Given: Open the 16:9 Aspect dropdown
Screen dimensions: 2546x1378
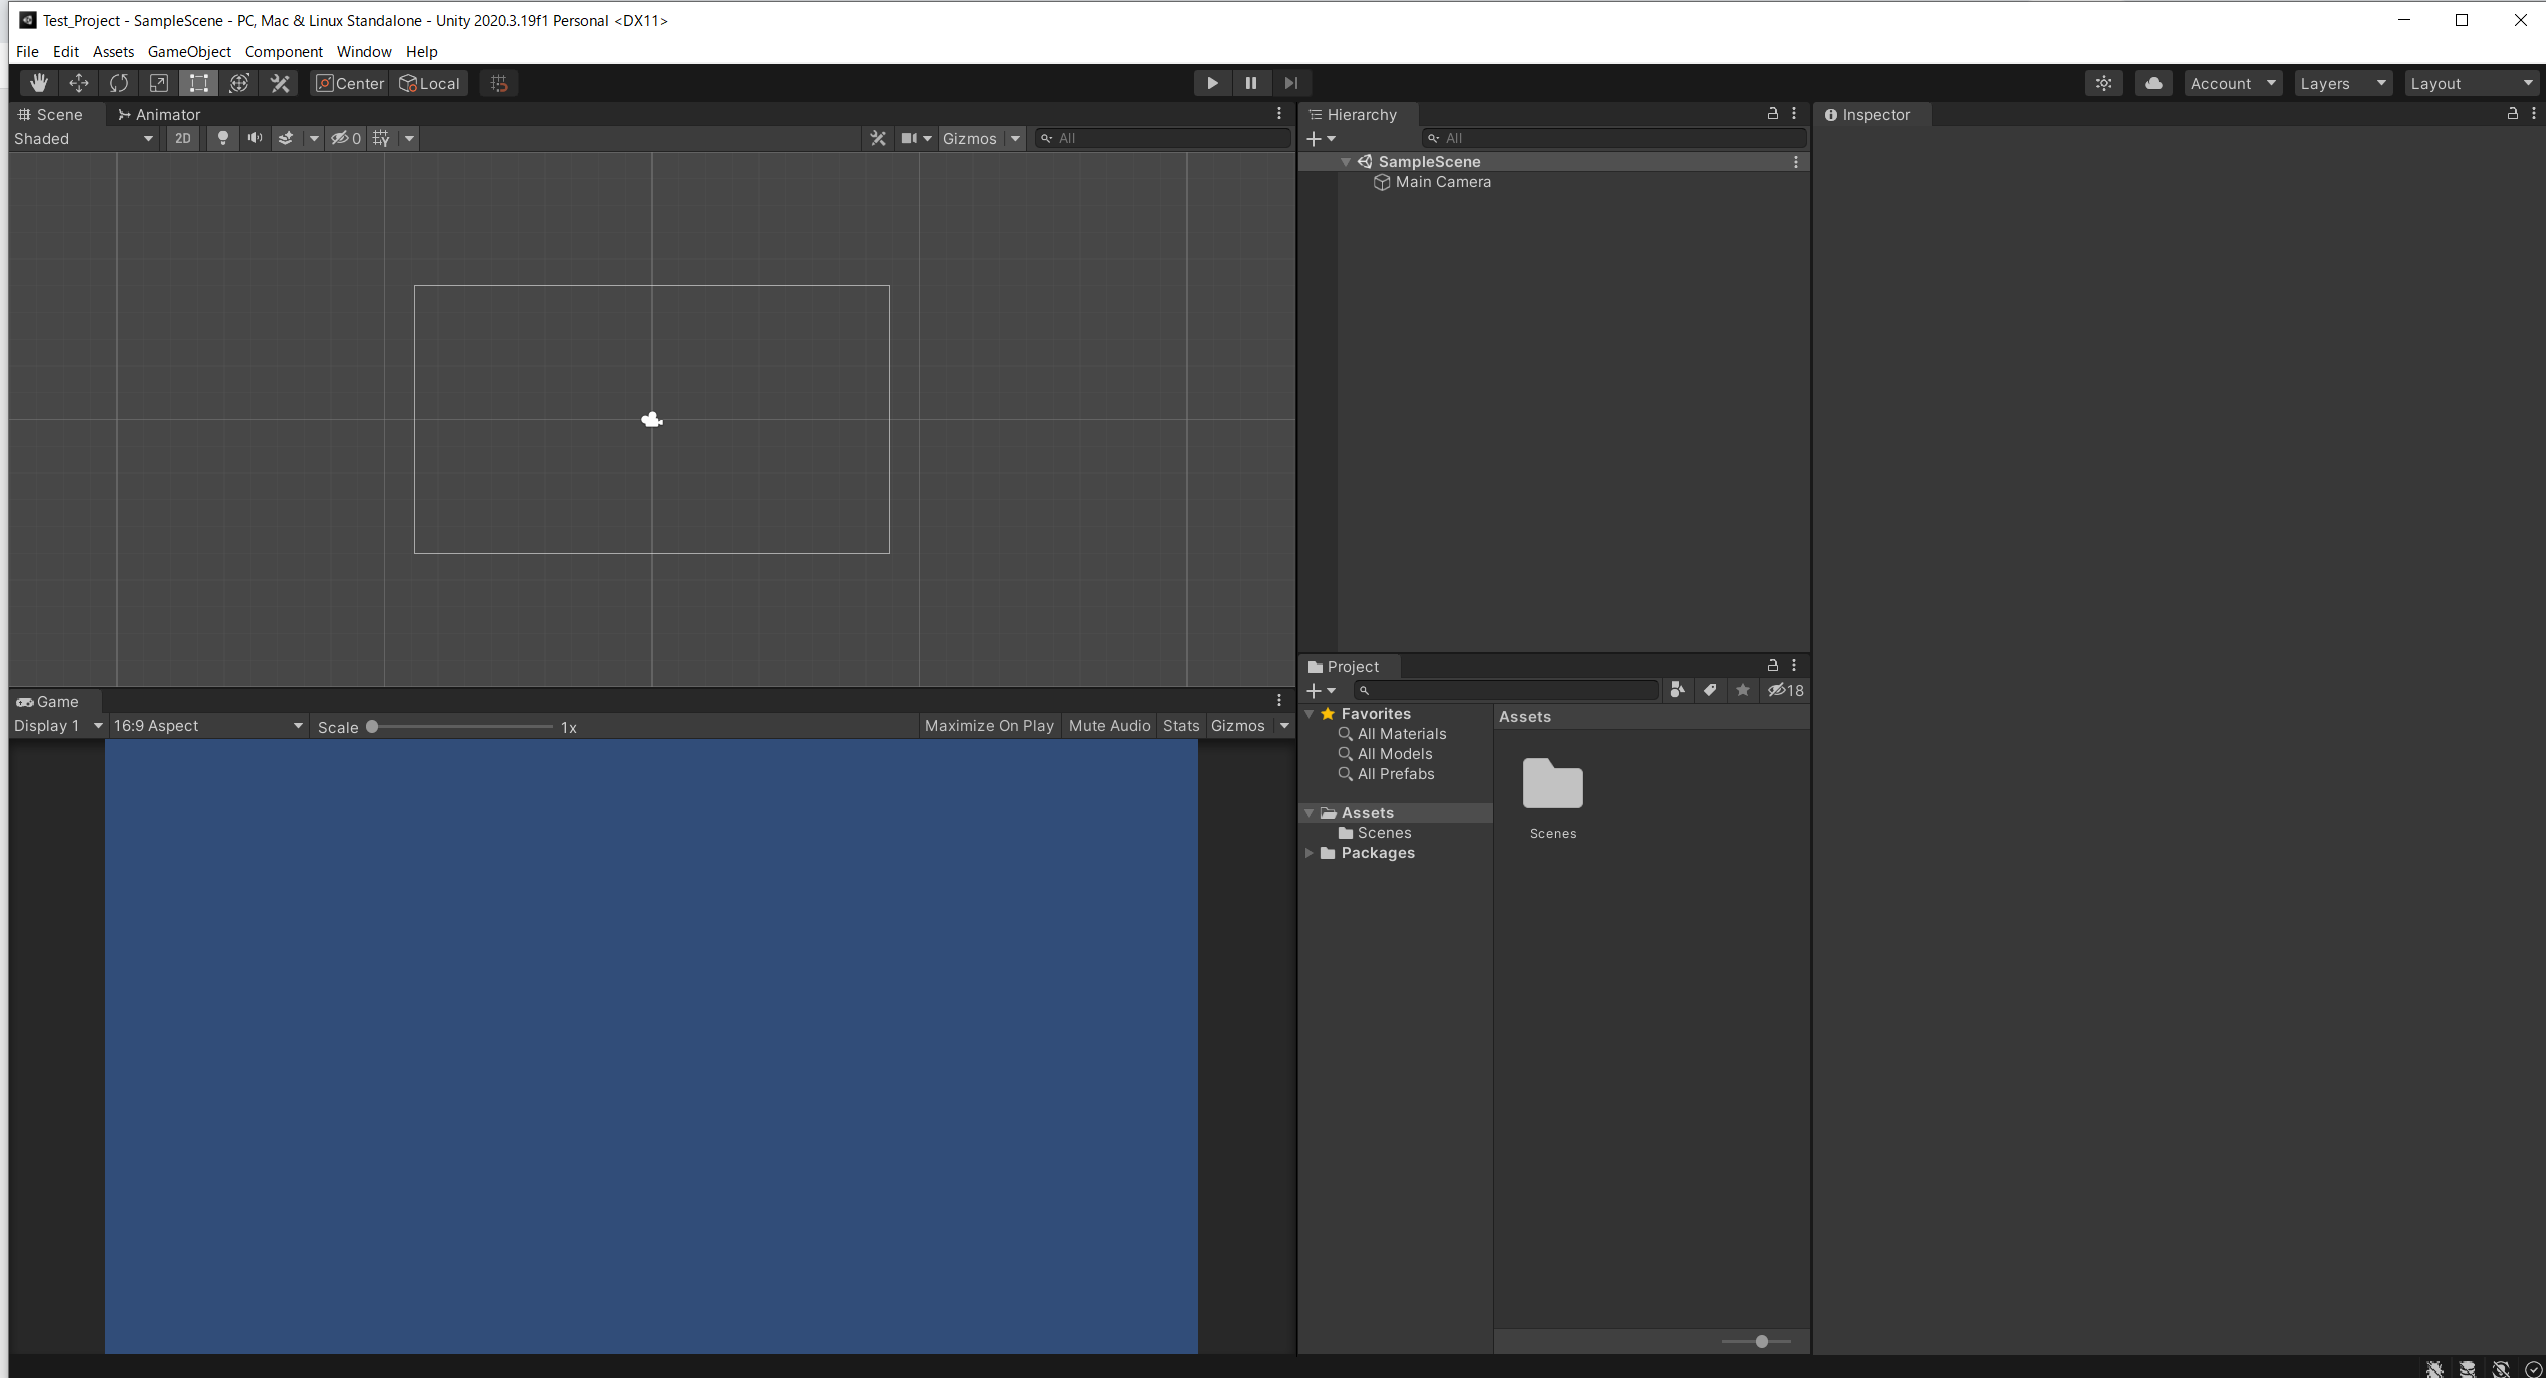Looking at the screenshot, I should [207, 725].
